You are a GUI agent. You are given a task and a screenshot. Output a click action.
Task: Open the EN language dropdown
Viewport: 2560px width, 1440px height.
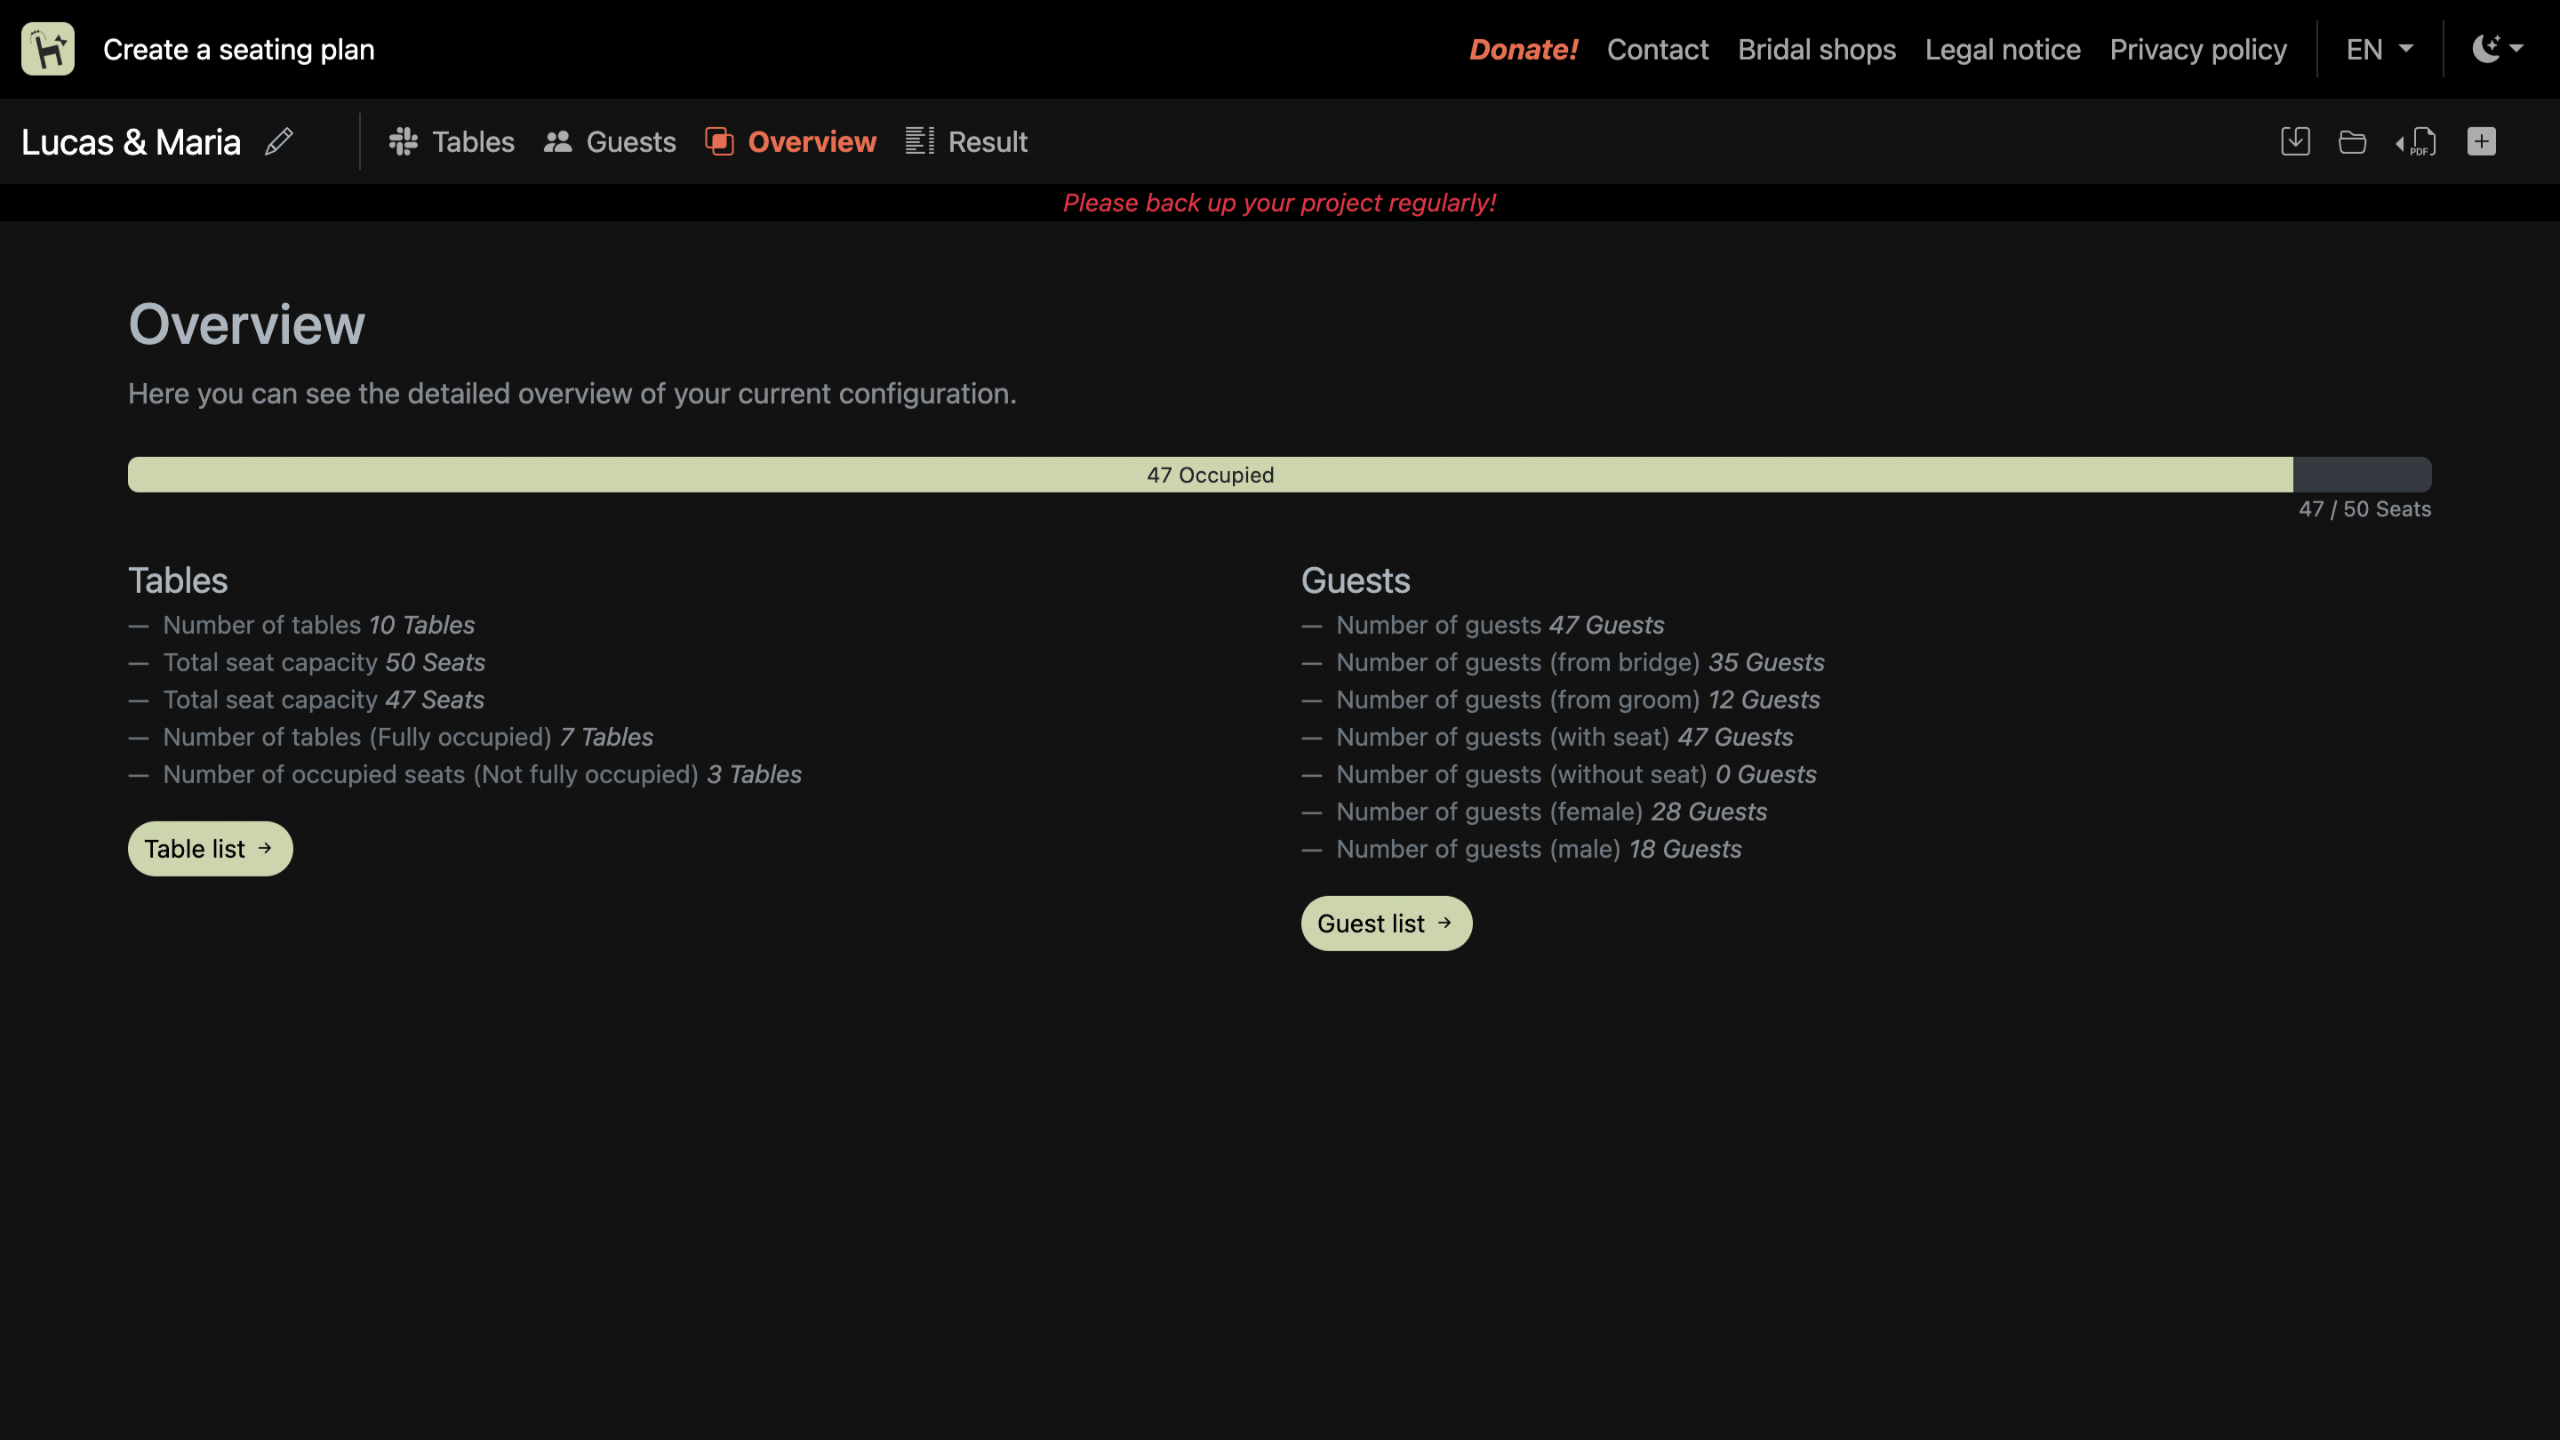tap(2379, 49)
